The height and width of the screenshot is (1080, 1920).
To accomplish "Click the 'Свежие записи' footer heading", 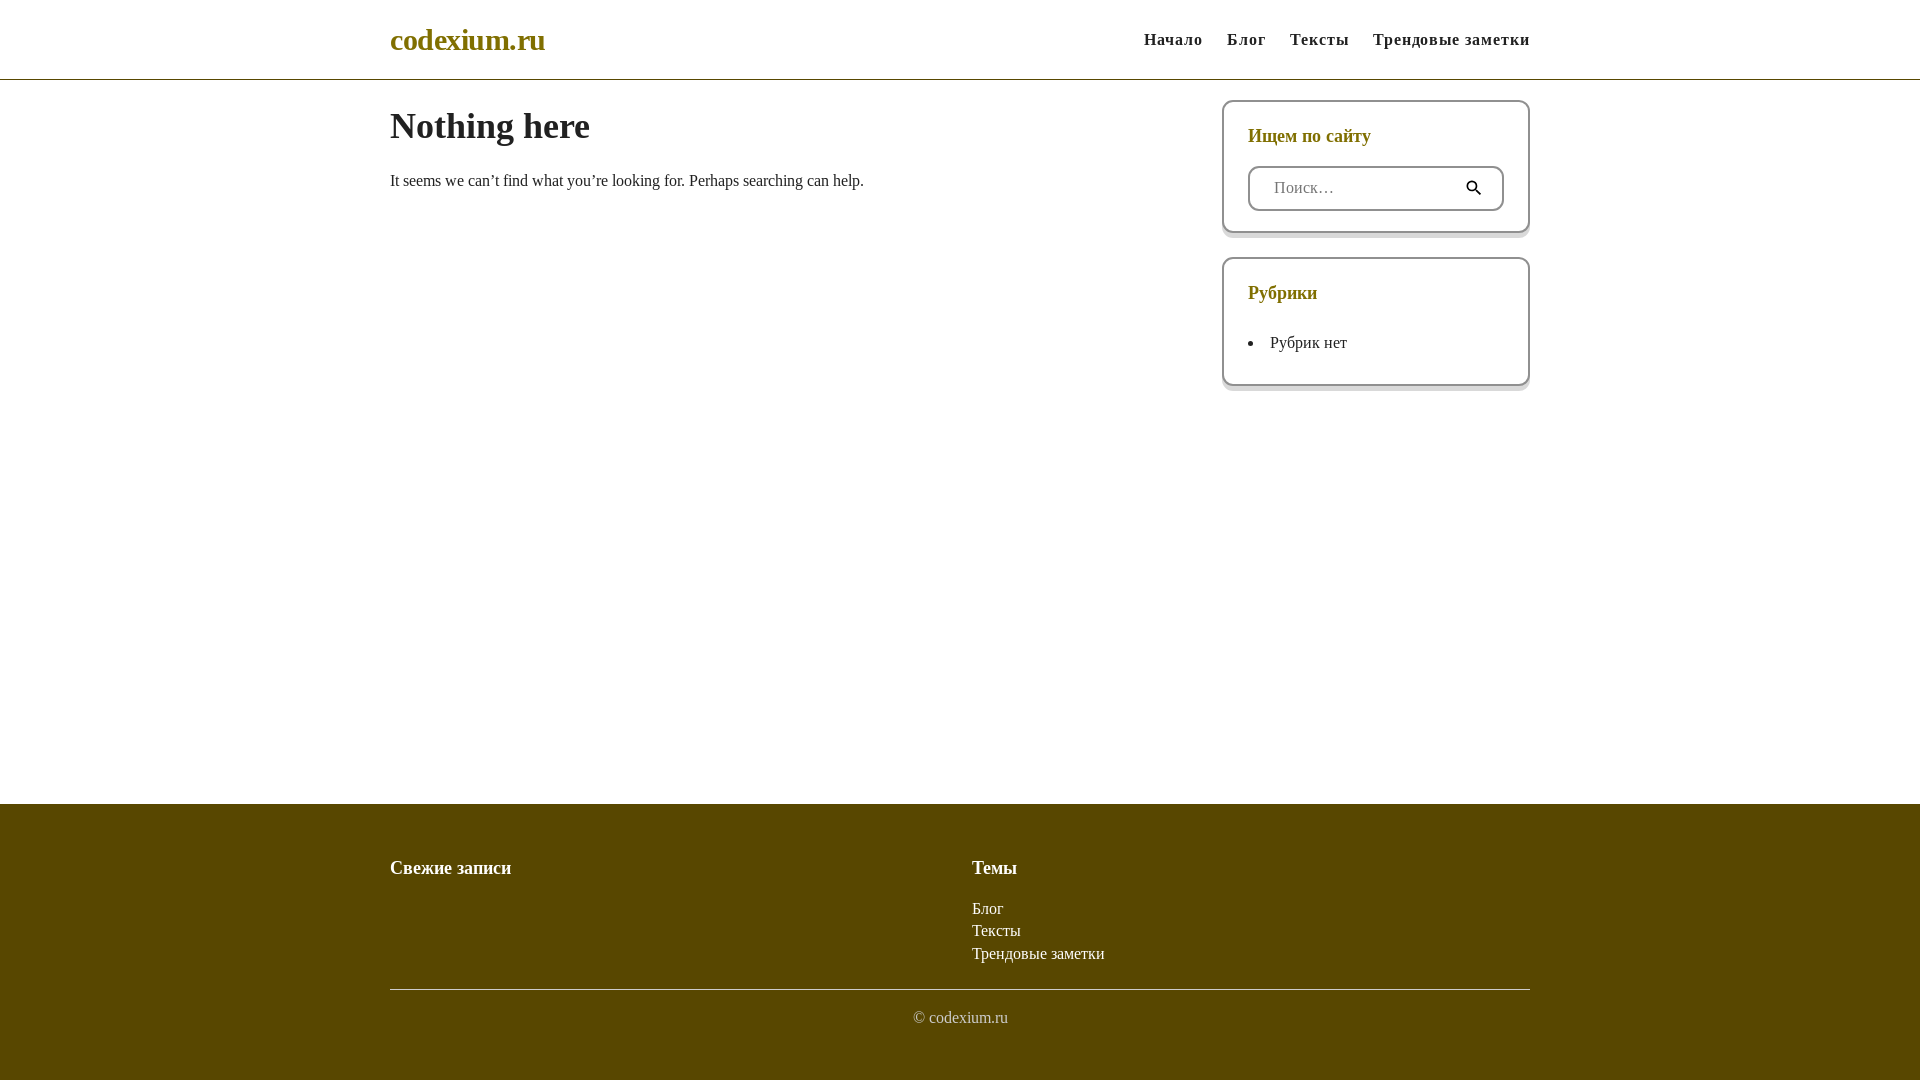I will [450, 868].
